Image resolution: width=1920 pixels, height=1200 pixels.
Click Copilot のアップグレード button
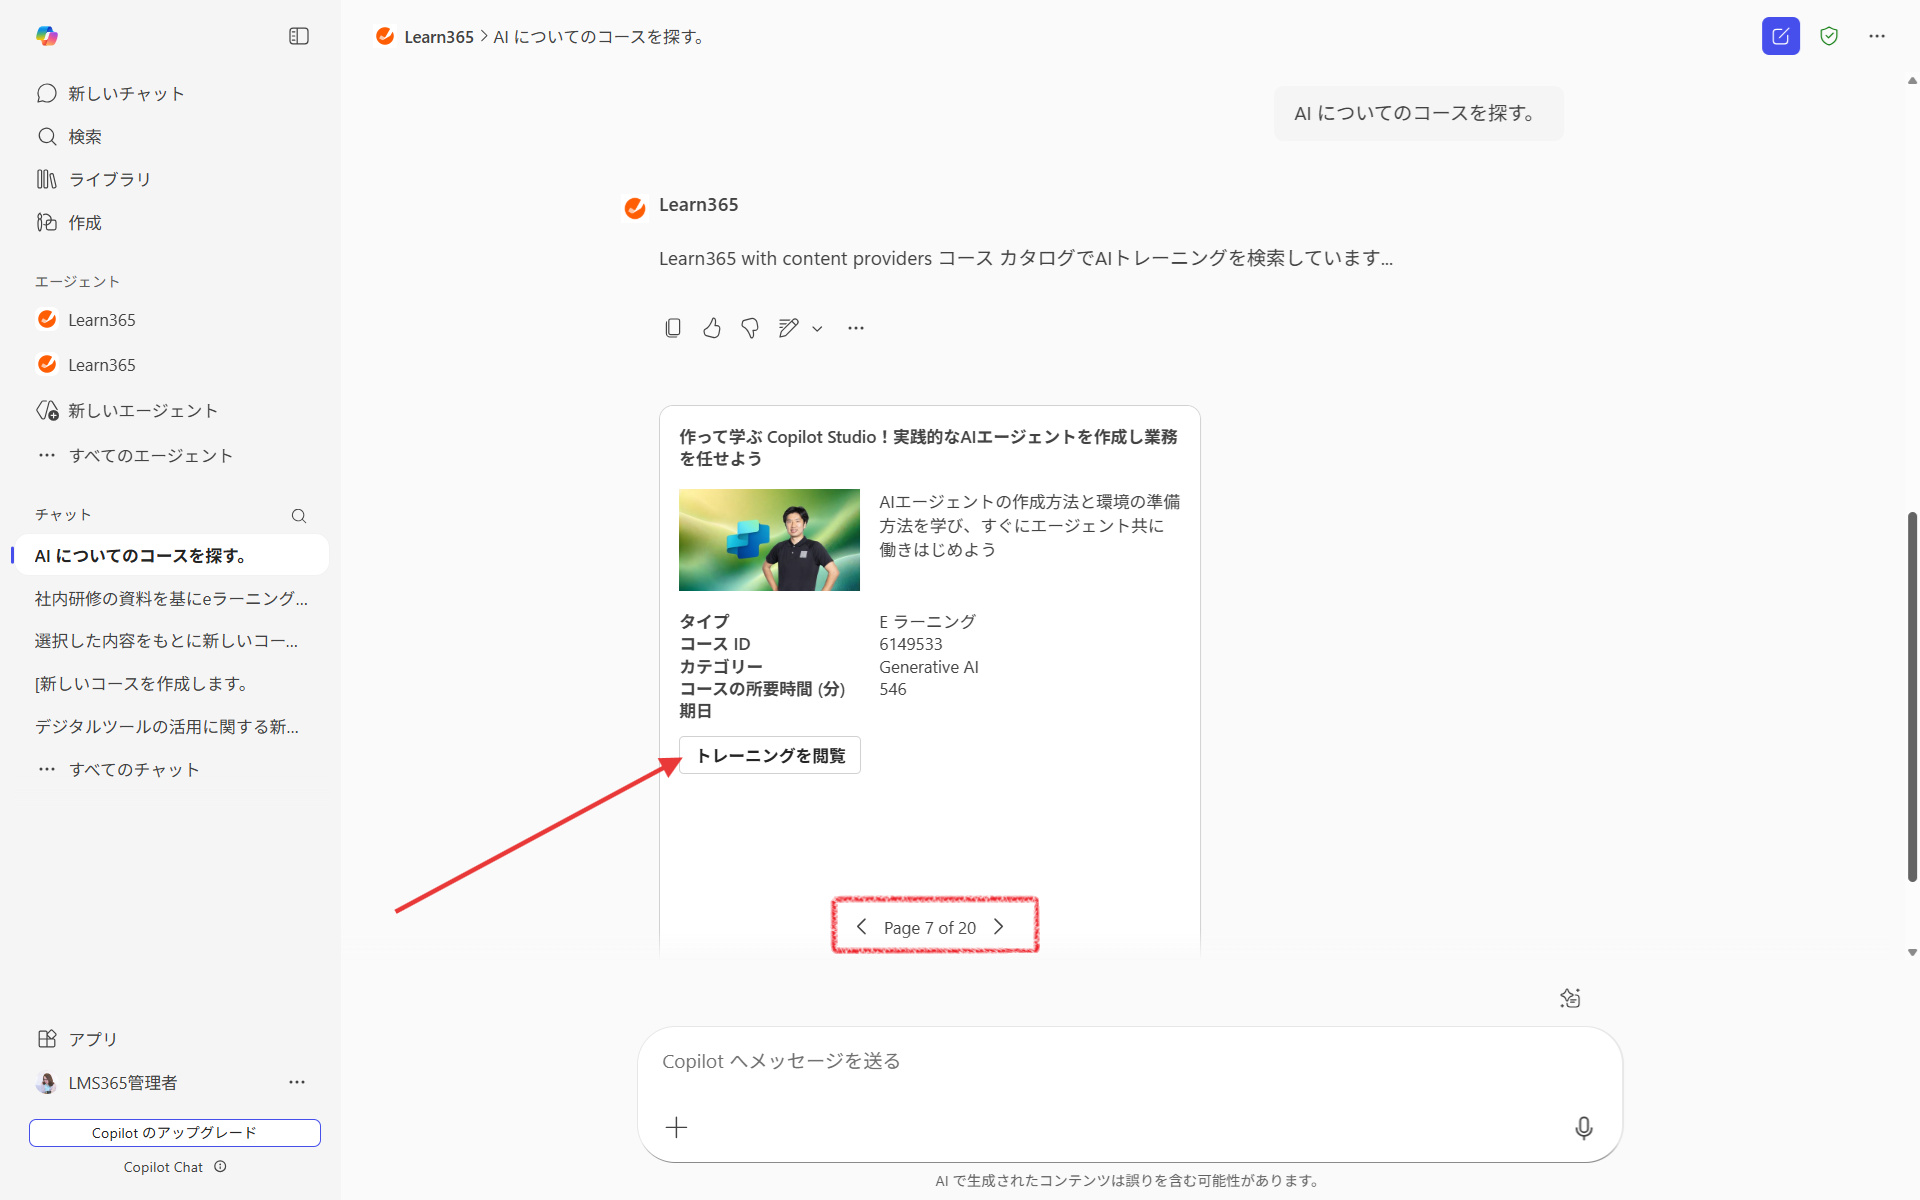(175, 1133)
